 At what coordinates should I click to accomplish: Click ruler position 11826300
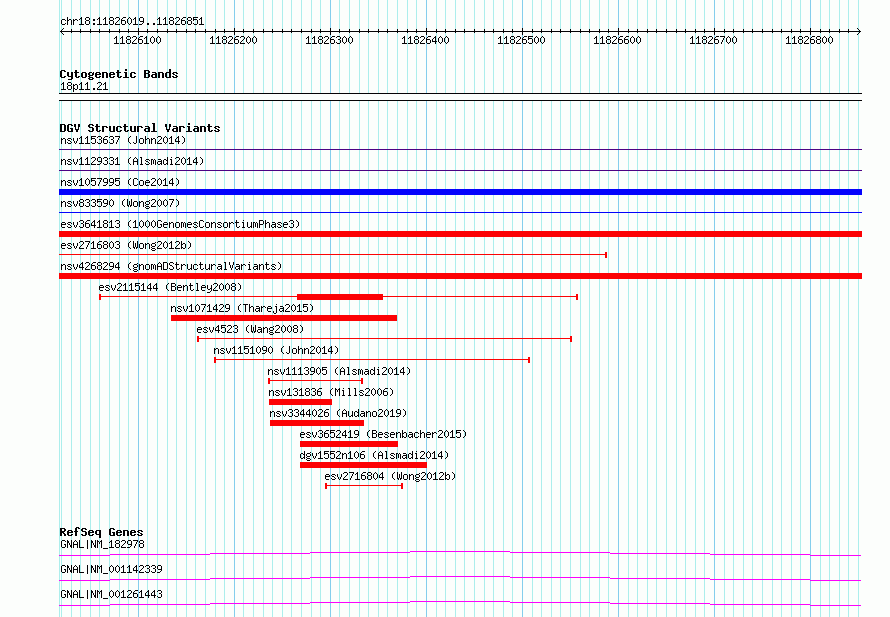(x=329, y=40)
